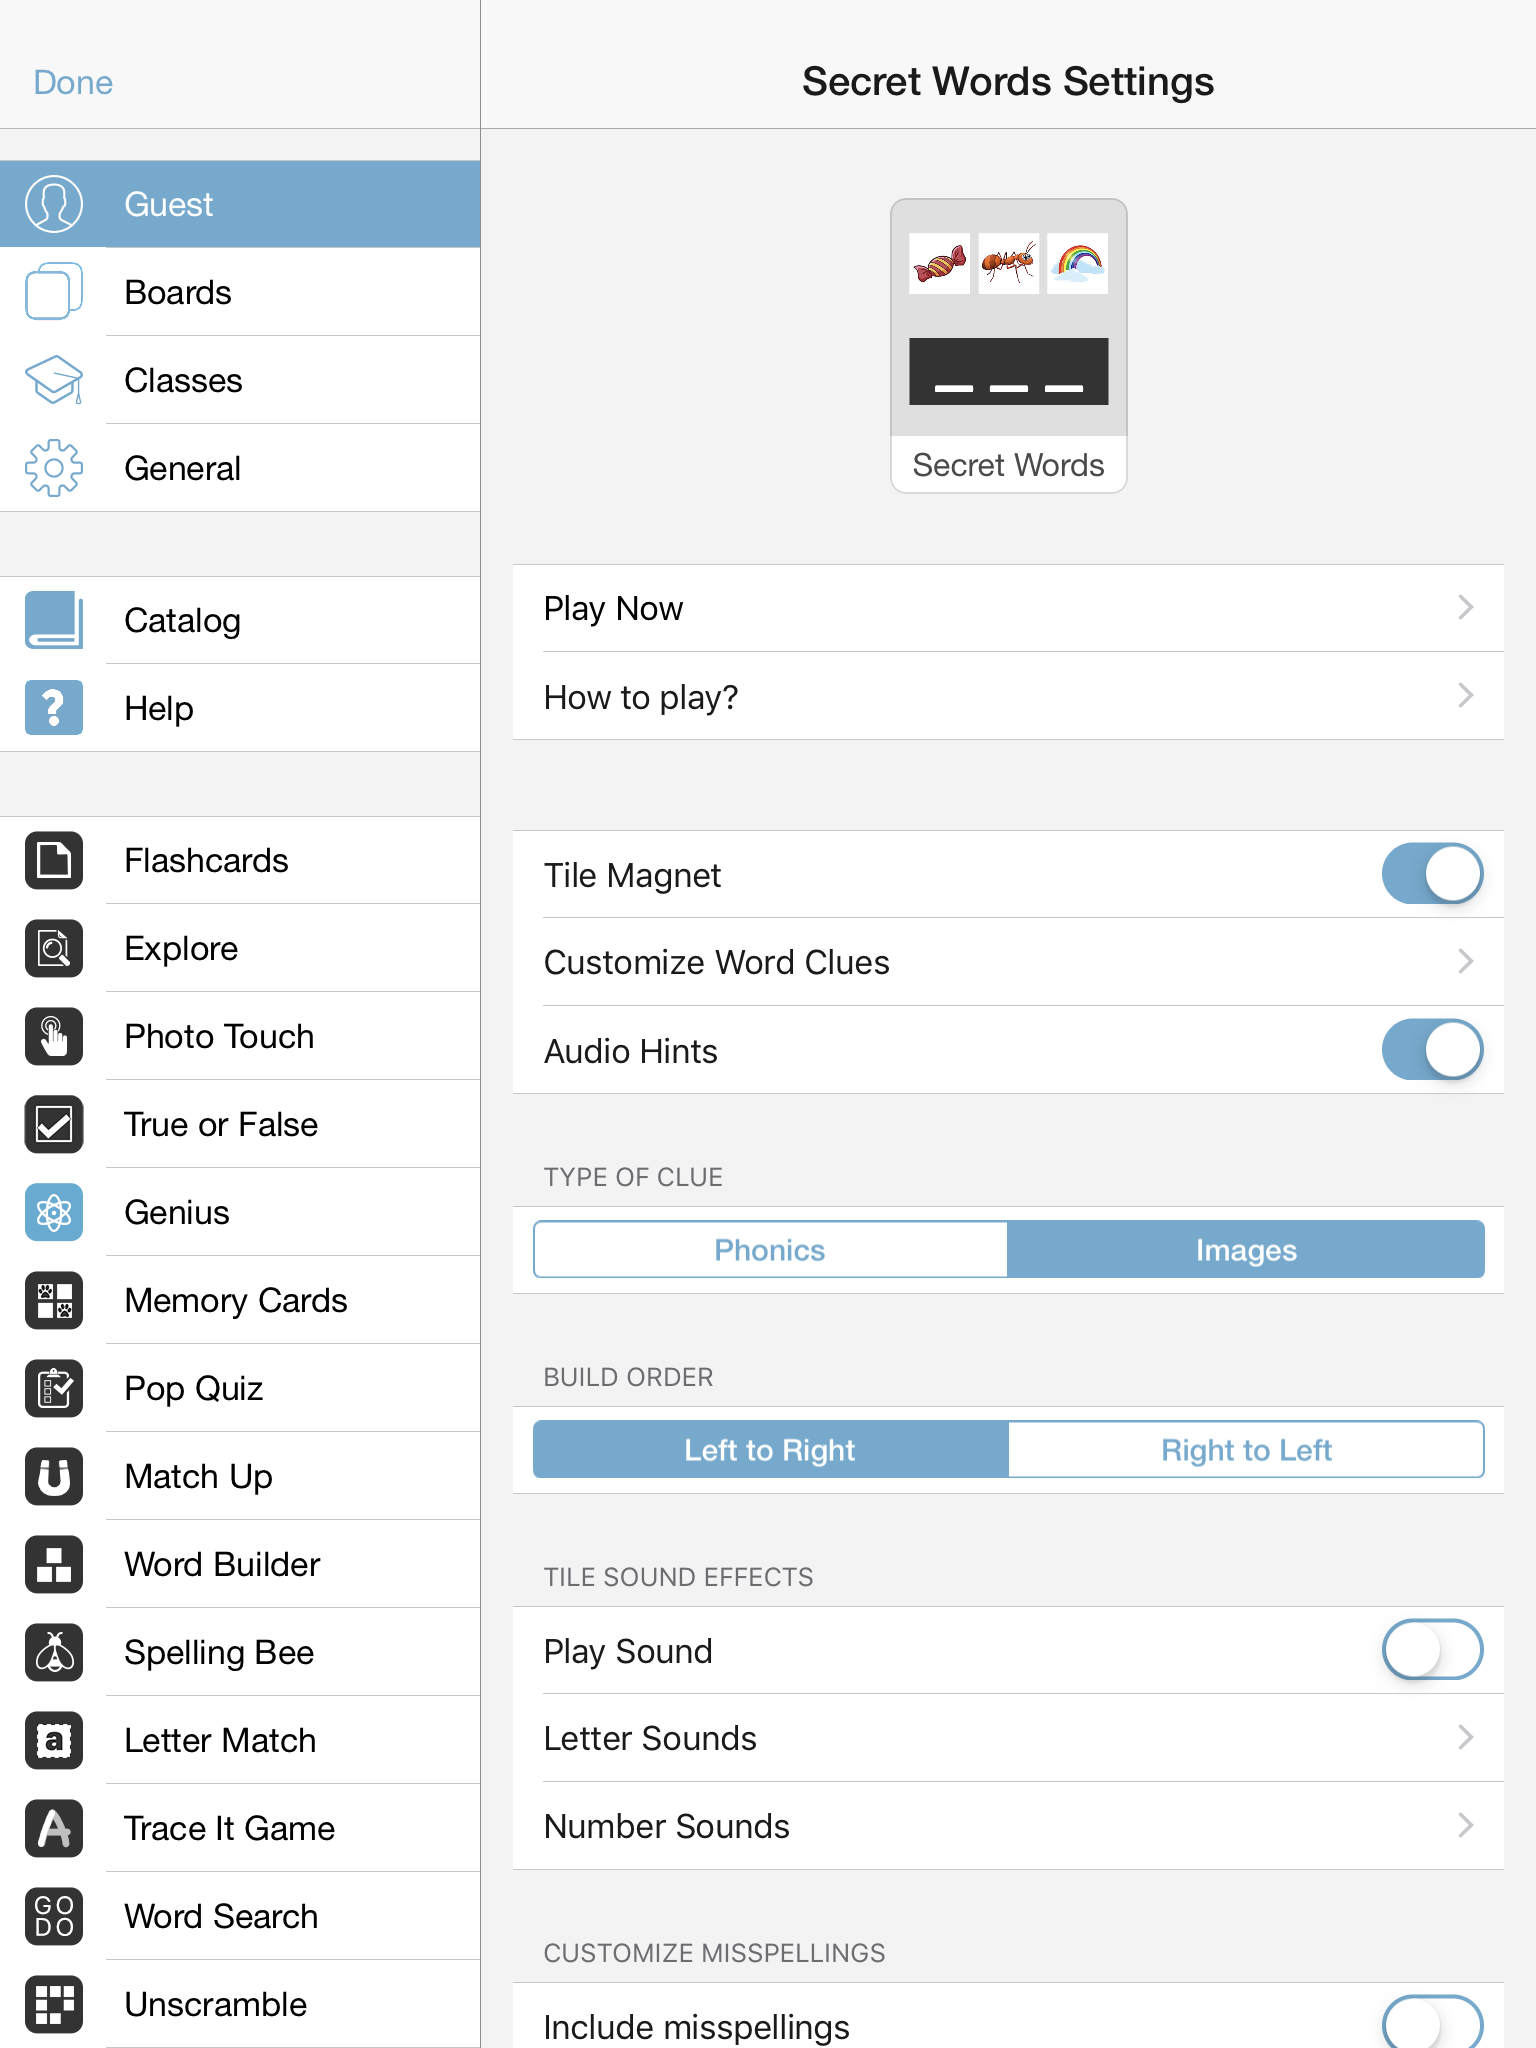The width and height of the screenshot is (1536, 2048).
Task: Click the Secret Words game thumbnail
Action: coord(1008,346)
